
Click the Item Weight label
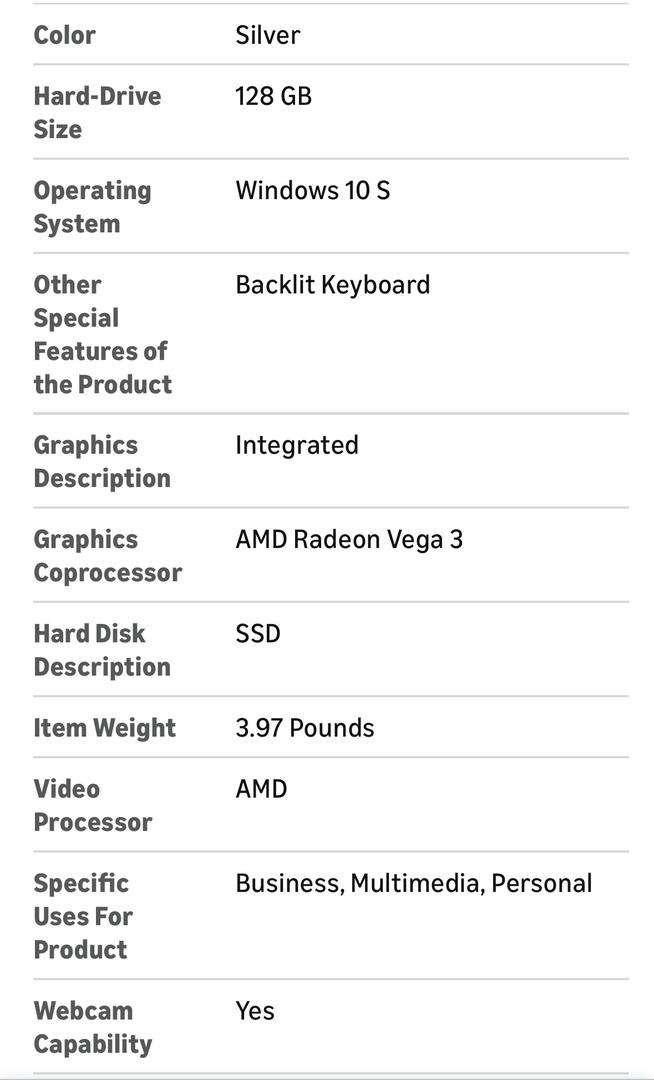(105, 728)
